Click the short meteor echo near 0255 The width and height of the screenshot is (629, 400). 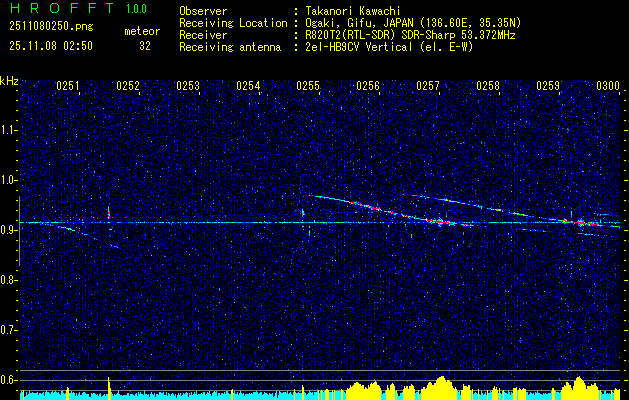click(x=303, y=213)
